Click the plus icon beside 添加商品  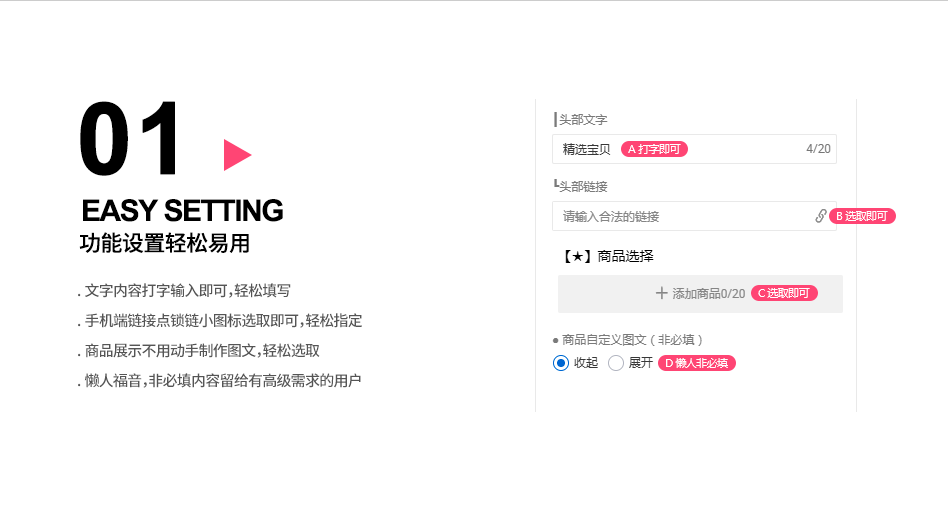pyautogui.click(x=661, y=293)
